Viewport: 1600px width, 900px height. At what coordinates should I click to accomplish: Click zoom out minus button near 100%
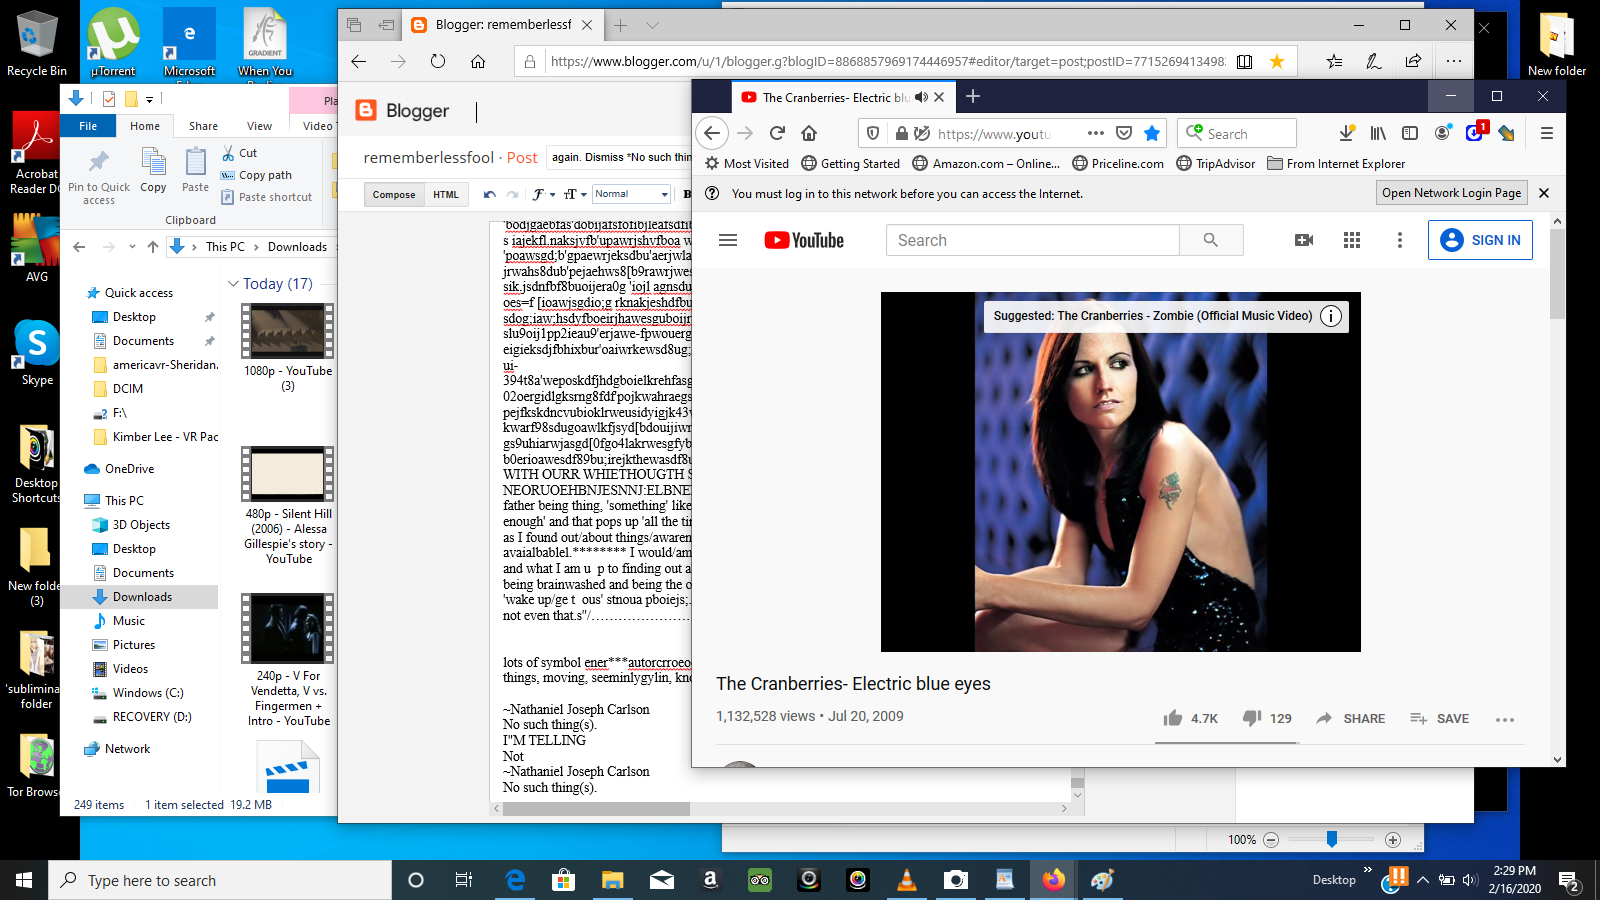(1271, 840)
